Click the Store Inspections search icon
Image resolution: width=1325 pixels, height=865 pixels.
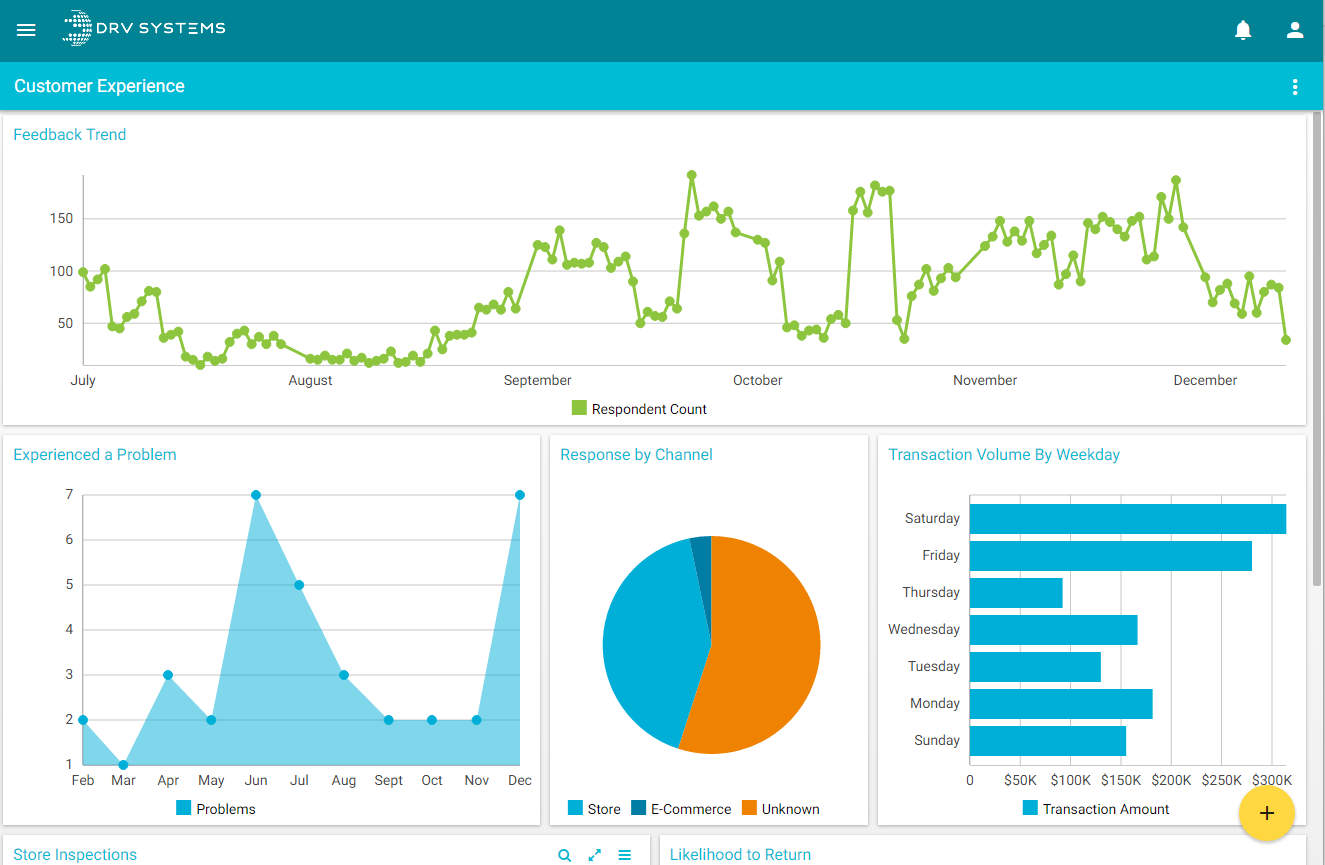[x=565, y=855]
